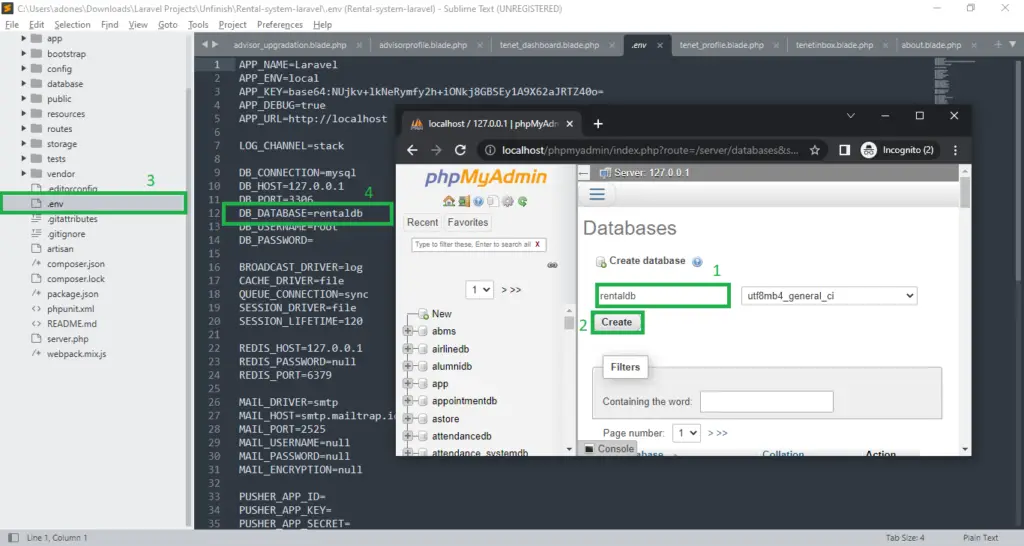The image size is (1024, 546).
Task: Open composer.json from the sidebar
Action: click(75, 264)
